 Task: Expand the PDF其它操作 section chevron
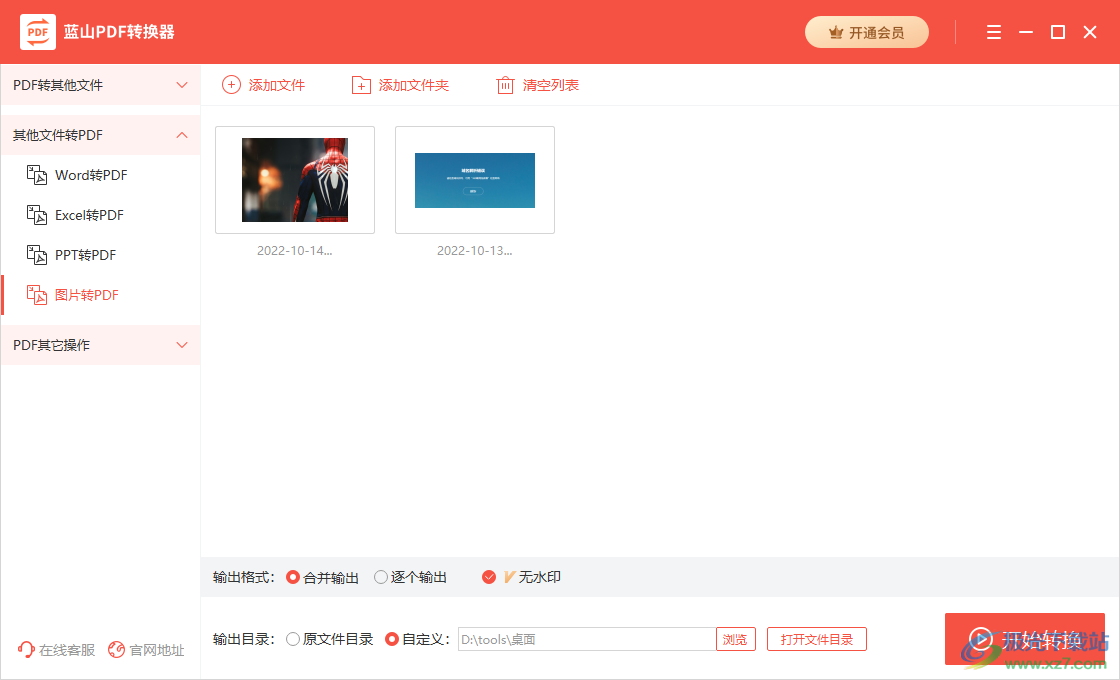[x=182, y=345]
